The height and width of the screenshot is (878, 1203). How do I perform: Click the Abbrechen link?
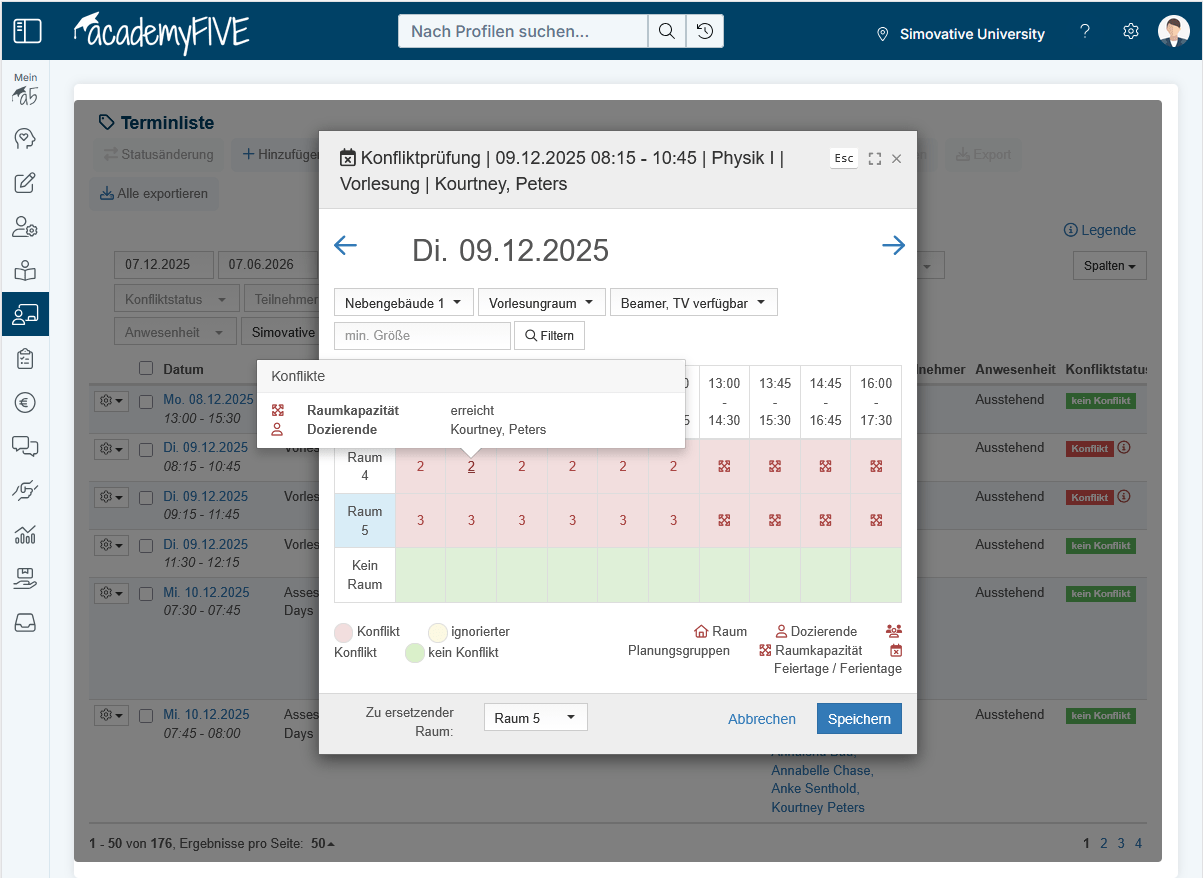click(762, 719)
